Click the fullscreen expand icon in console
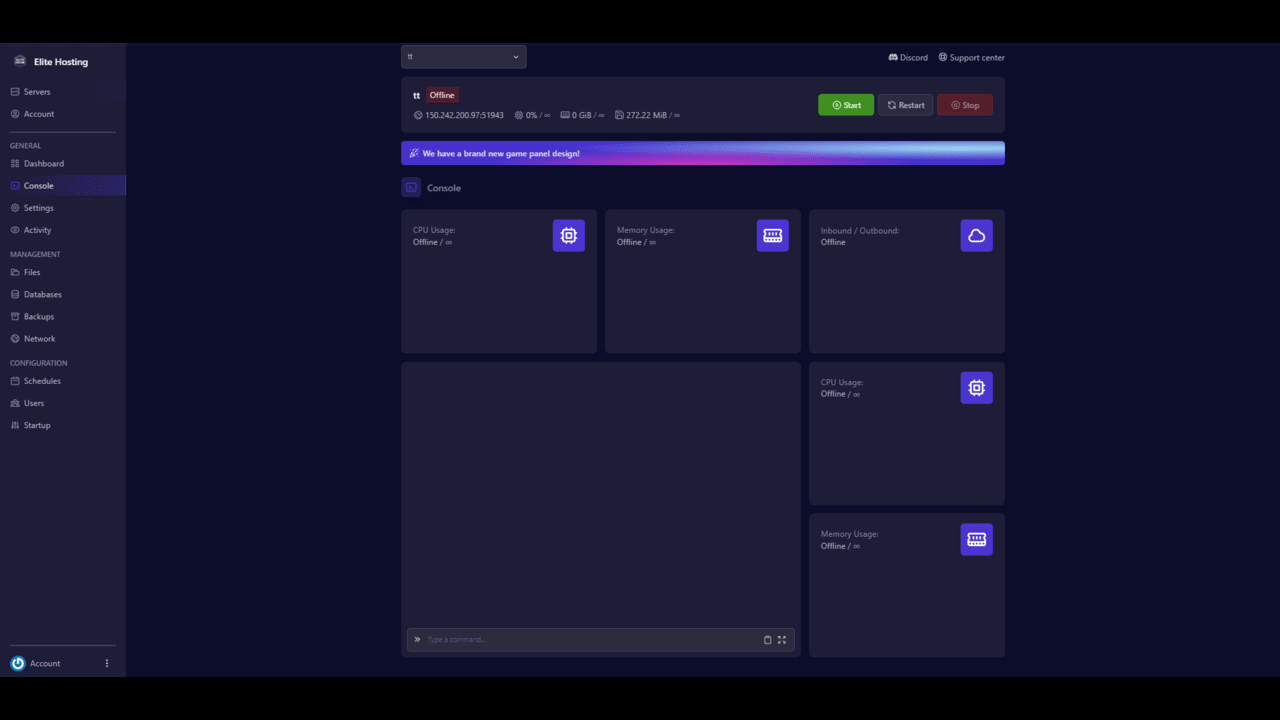Screen dimensions: 1280x720 point(782,640)
